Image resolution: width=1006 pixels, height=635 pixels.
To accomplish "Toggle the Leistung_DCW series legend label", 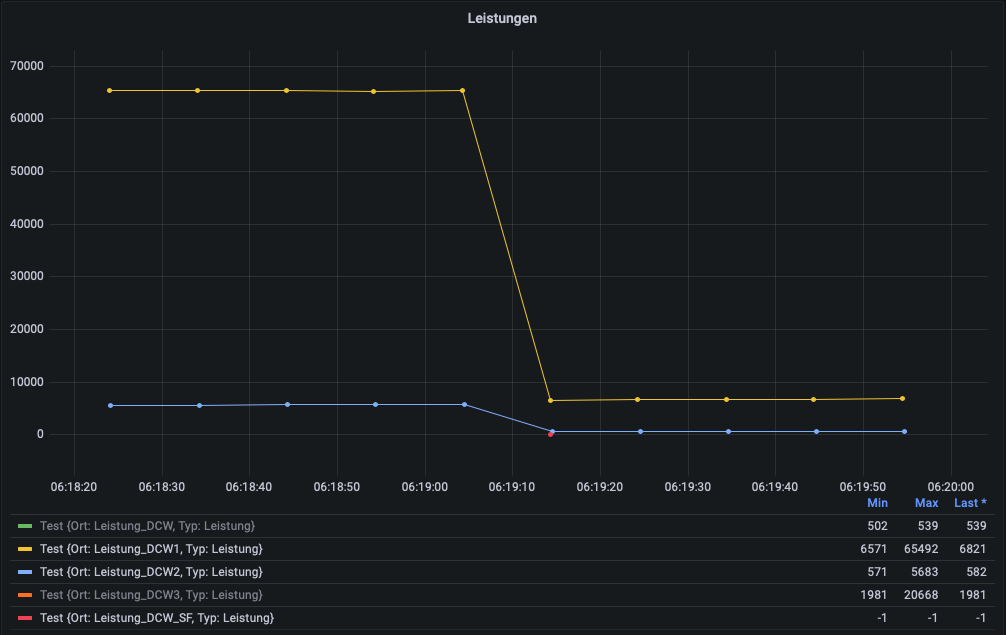I will click(x=148, y=526).
